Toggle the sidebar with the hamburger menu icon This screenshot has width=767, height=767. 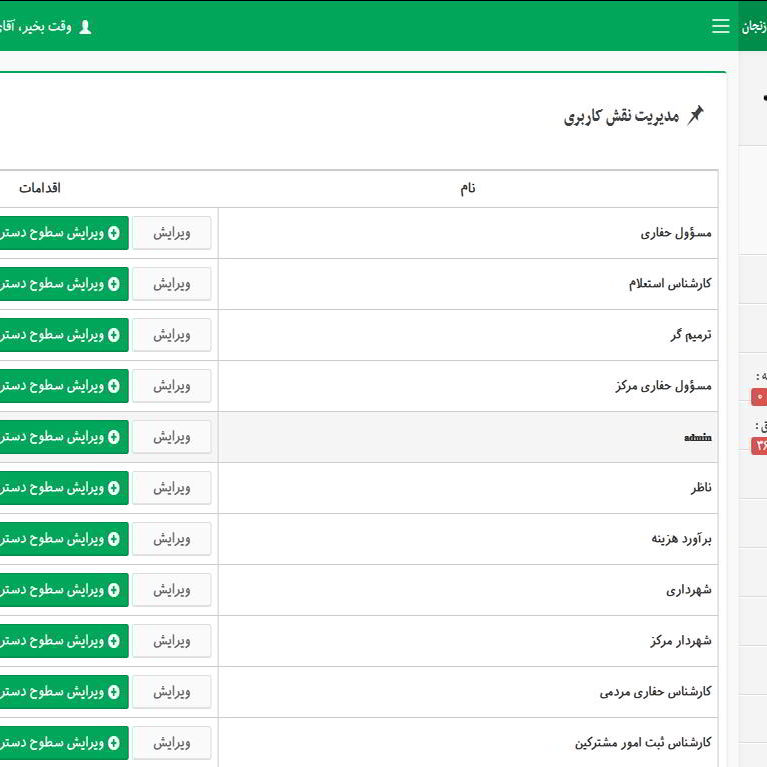pos(720,26)
